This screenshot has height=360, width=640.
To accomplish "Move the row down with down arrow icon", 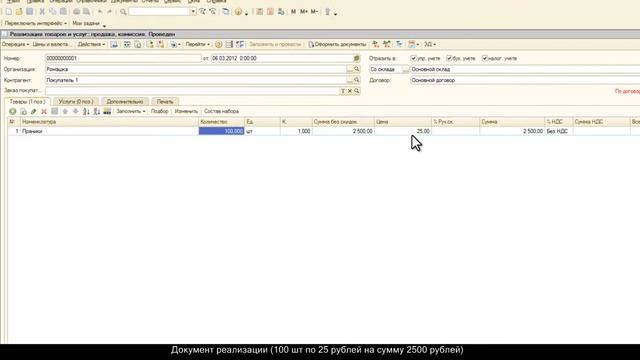I will (x=76, y=111).
